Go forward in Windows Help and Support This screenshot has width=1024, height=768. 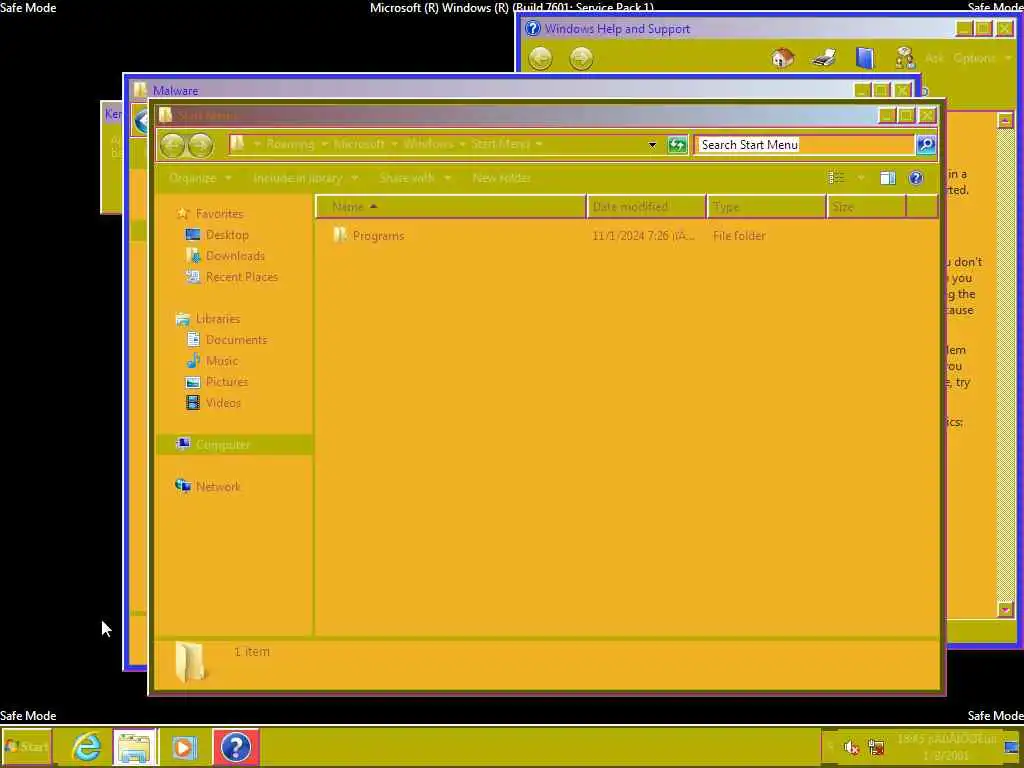tap(581, 59)
